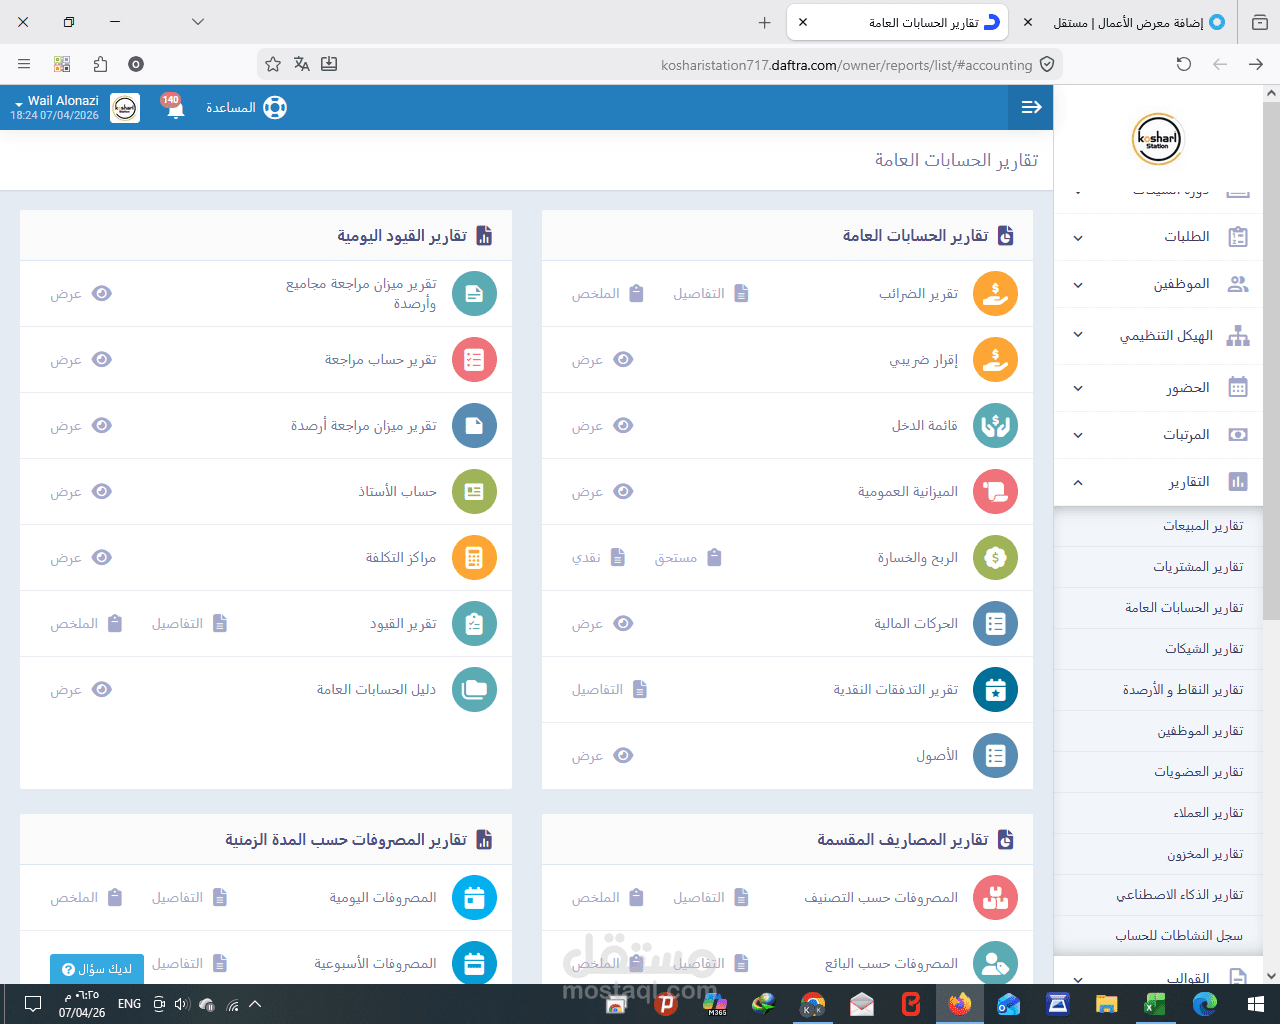Click the cash flow report (تقرير التدفقات النقدية) icon
The image size is (1280, 1024).
[995, 690]
